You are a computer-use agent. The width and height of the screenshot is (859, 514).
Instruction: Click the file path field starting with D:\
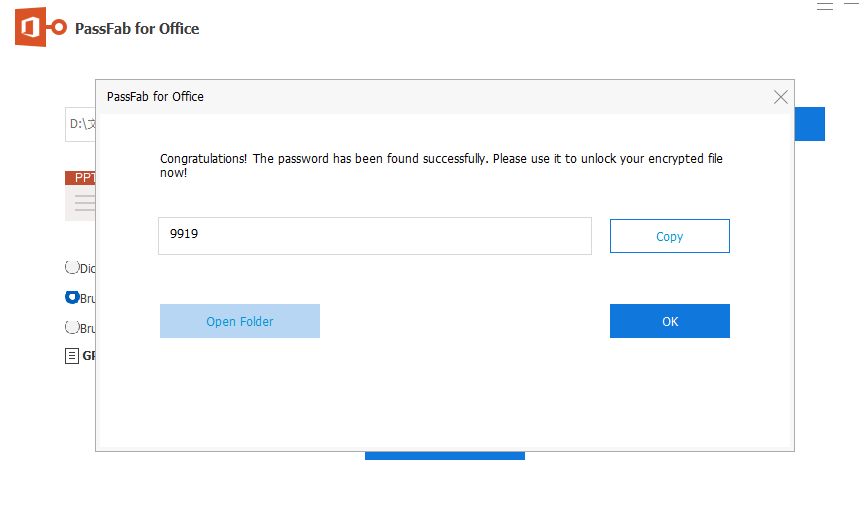pyautogui.click(x=81, y=124)
